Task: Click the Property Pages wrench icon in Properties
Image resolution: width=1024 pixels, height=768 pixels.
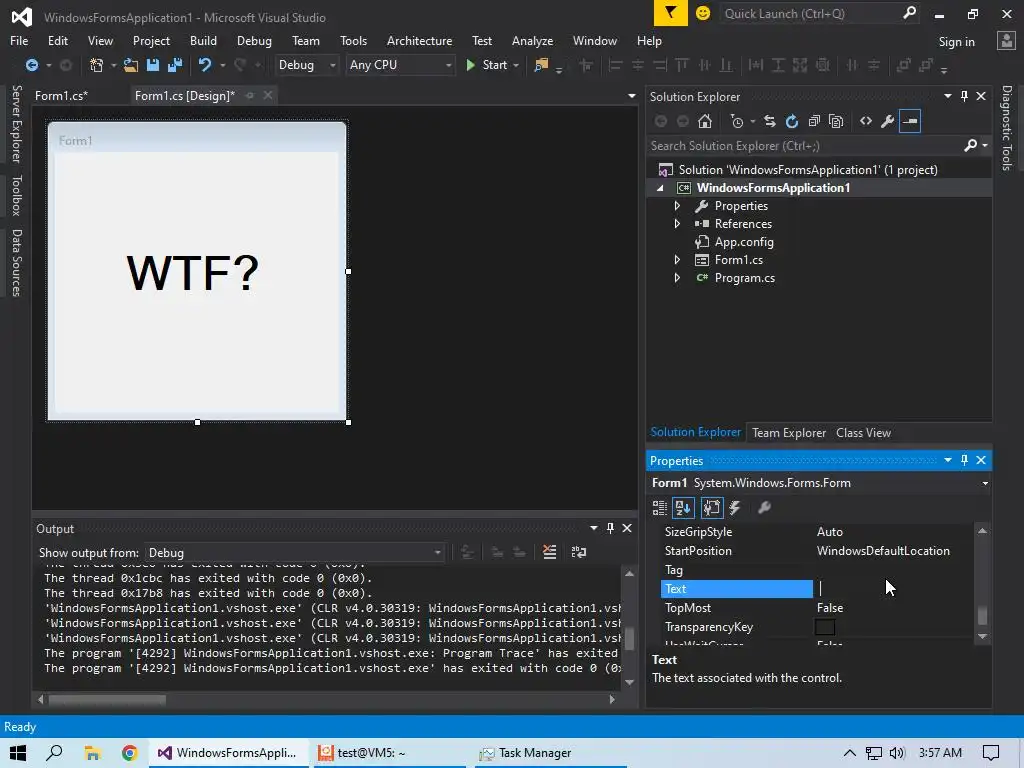Action: [x=764, y=507]
